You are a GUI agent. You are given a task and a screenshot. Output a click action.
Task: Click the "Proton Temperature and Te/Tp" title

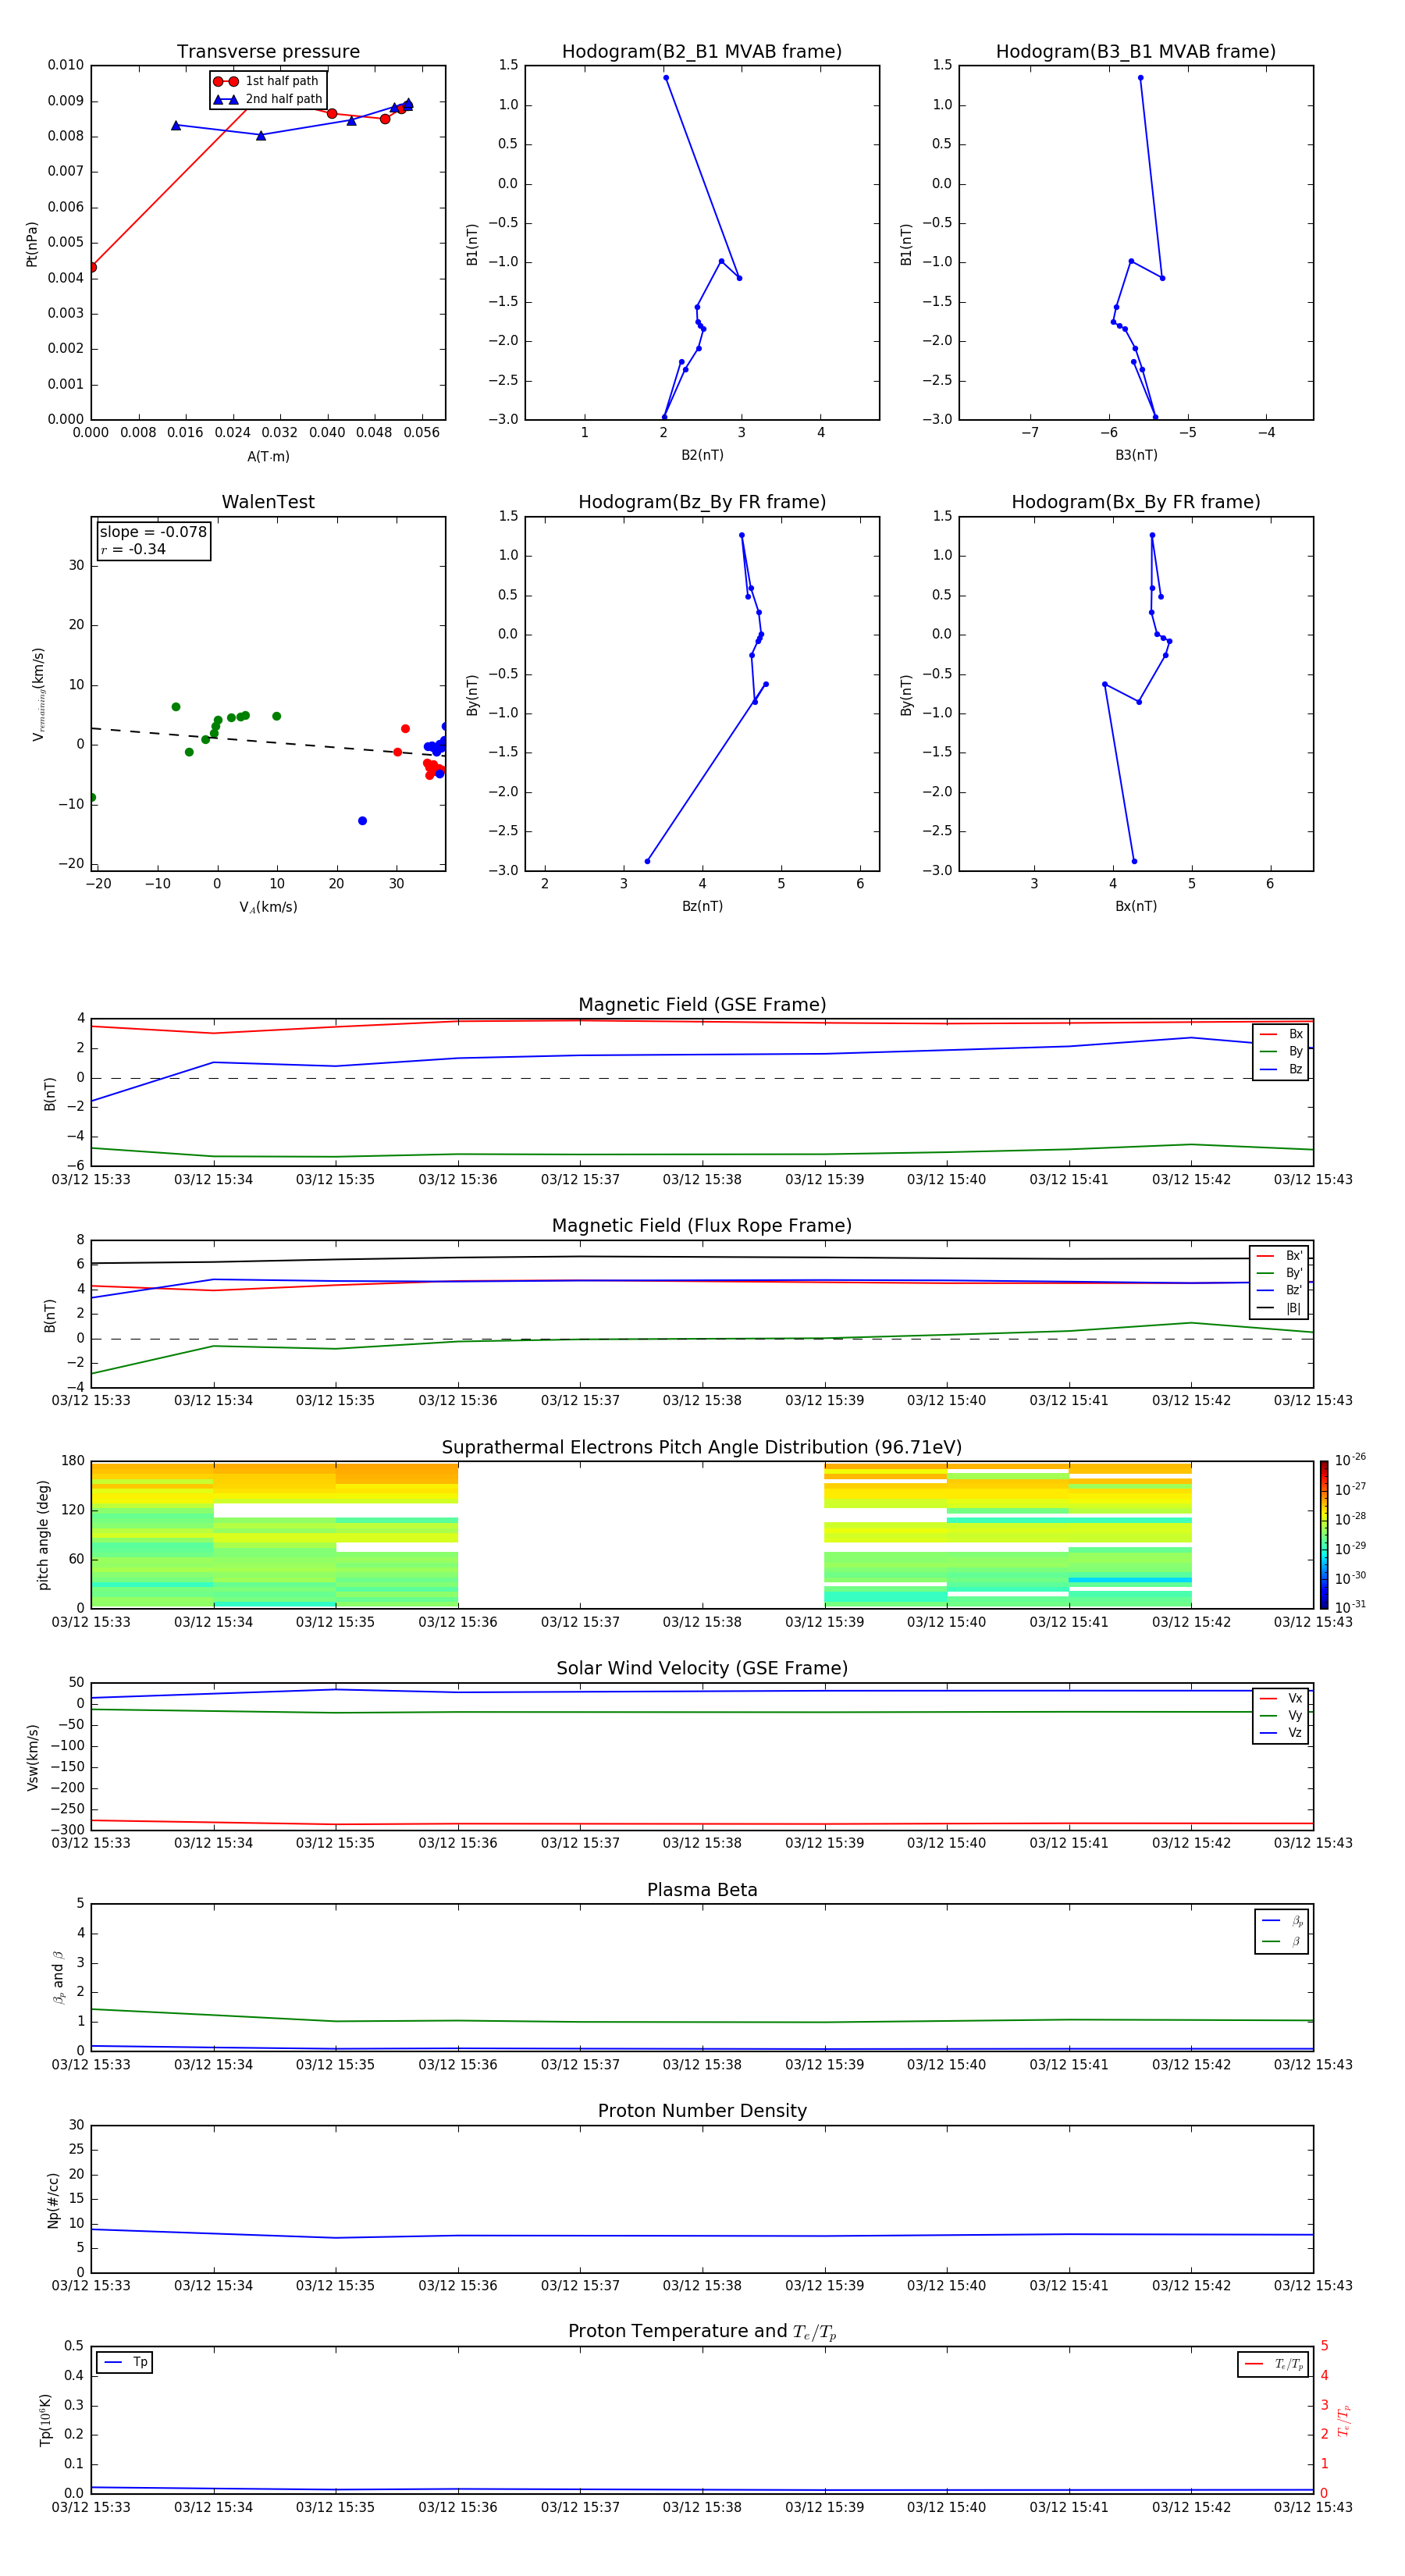702,2332
